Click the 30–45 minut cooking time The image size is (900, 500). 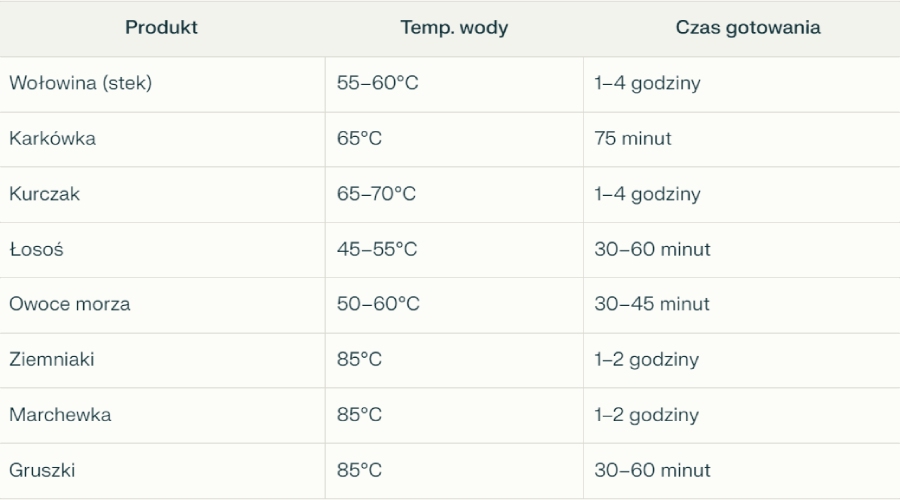click(652, 304)
